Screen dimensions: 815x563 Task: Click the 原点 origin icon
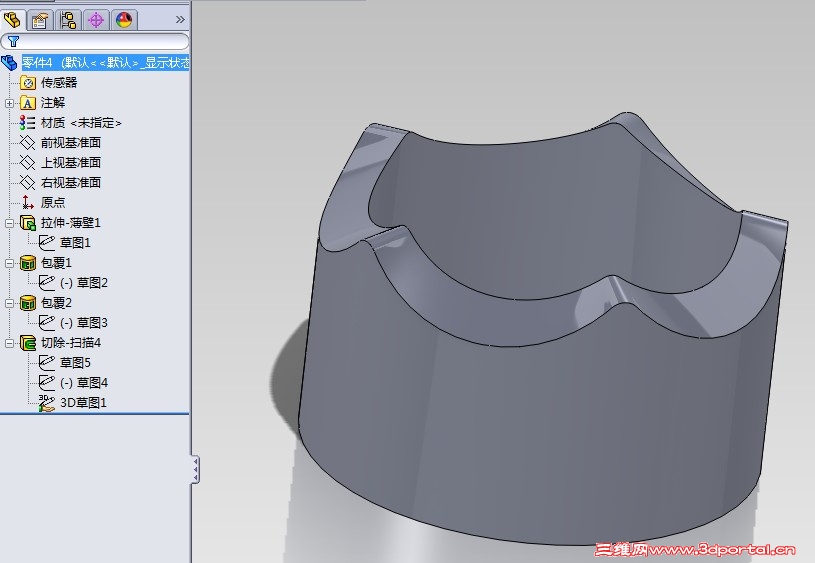[x=28, y=202]
